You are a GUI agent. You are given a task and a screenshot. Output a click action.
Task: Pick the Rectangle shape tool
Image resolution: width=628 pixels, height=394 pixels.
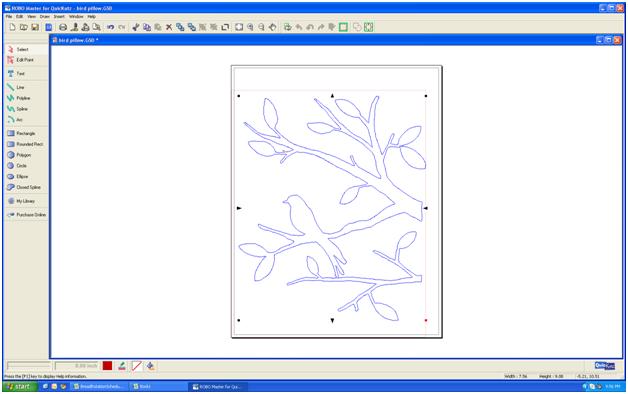coord(26,133)
